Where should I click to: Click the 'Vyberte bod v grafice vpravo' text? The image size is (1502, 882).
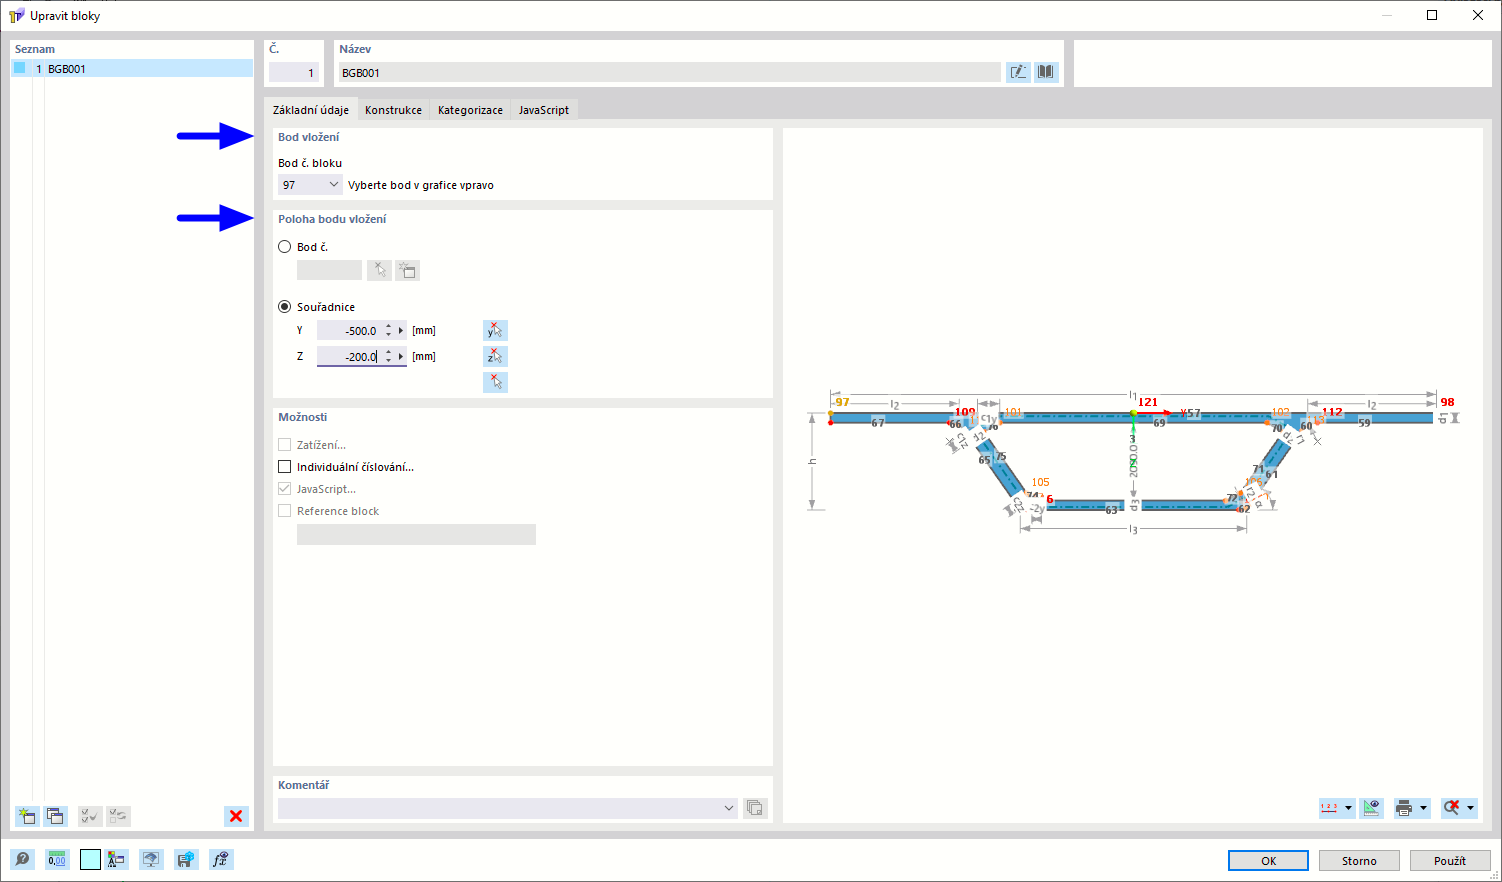point(421,185)
